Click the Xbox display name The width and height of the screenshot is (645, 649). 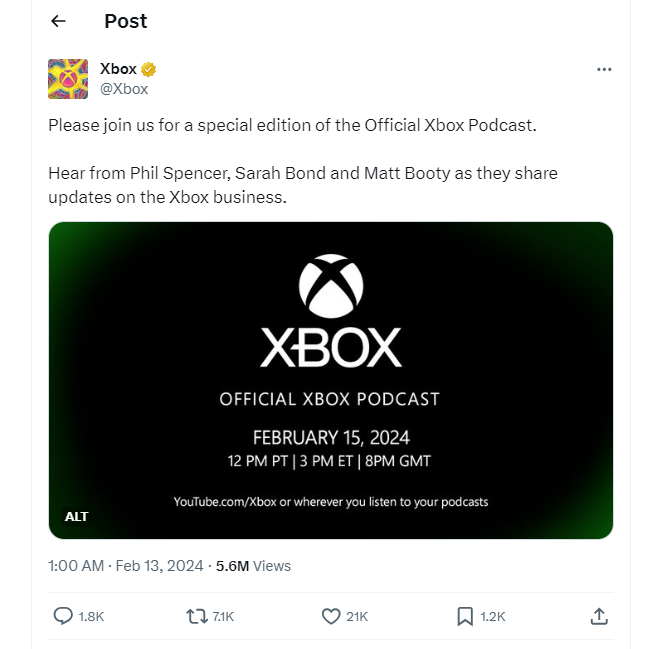click(x=118, y=69)
